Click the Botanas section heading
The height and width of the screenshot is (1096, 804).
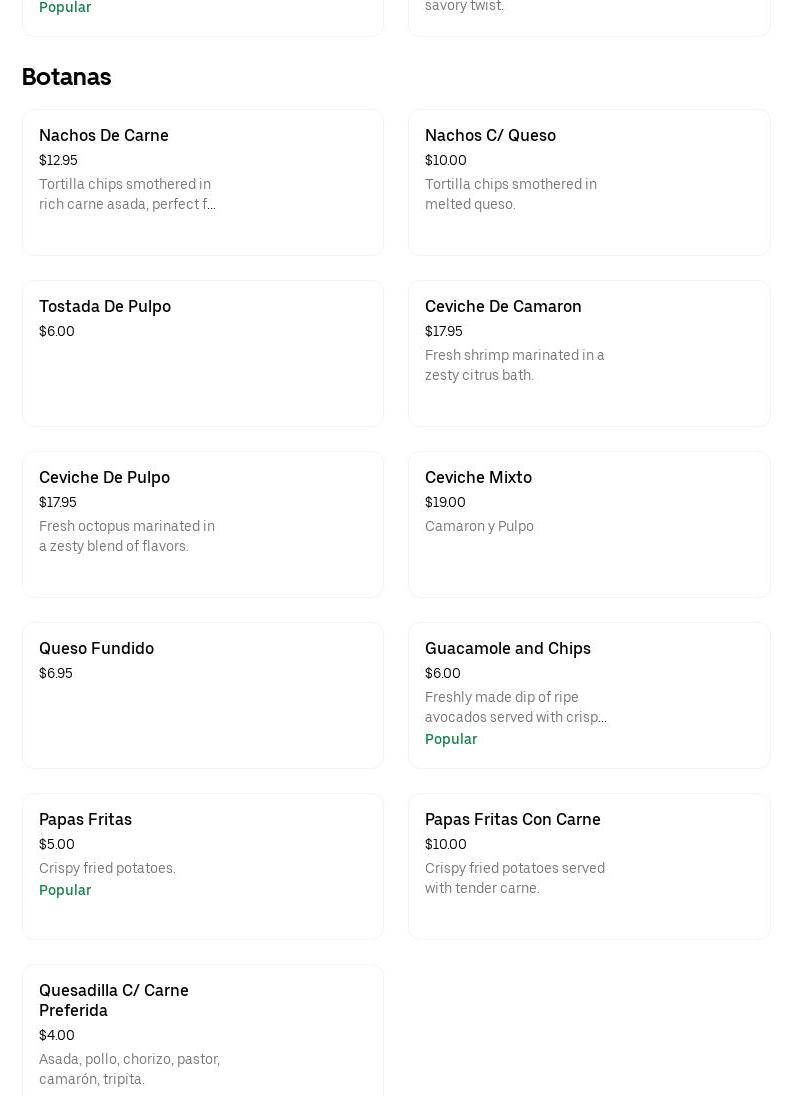(x=66, y=77)
